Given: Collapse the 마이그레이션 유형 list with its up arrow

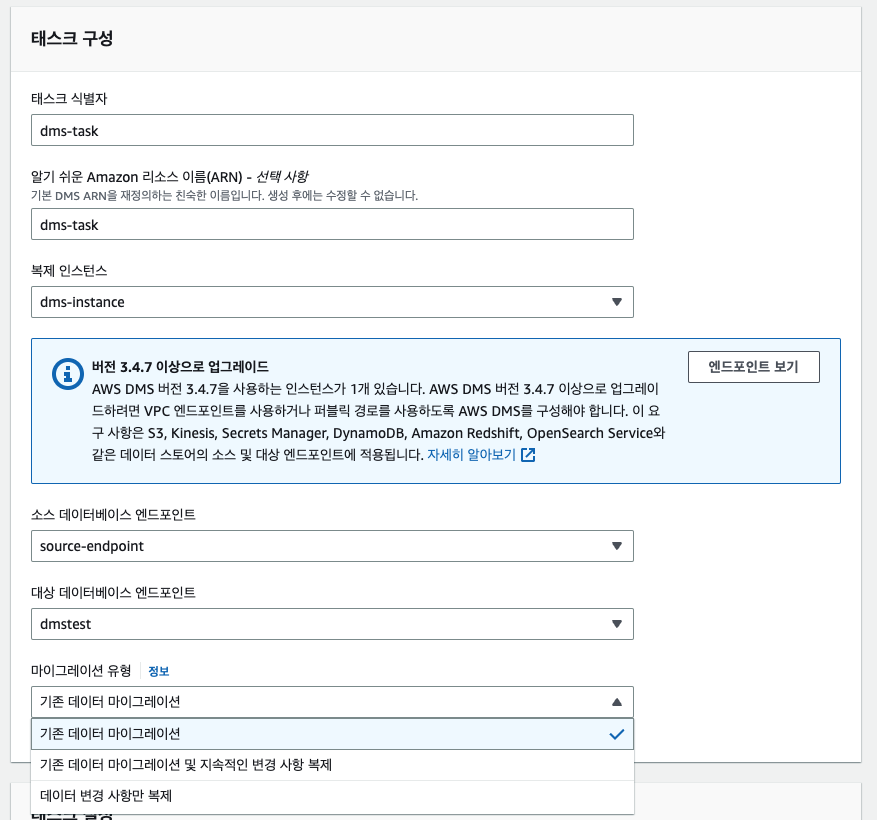Looking at the screenshot, I should (616, 702).
